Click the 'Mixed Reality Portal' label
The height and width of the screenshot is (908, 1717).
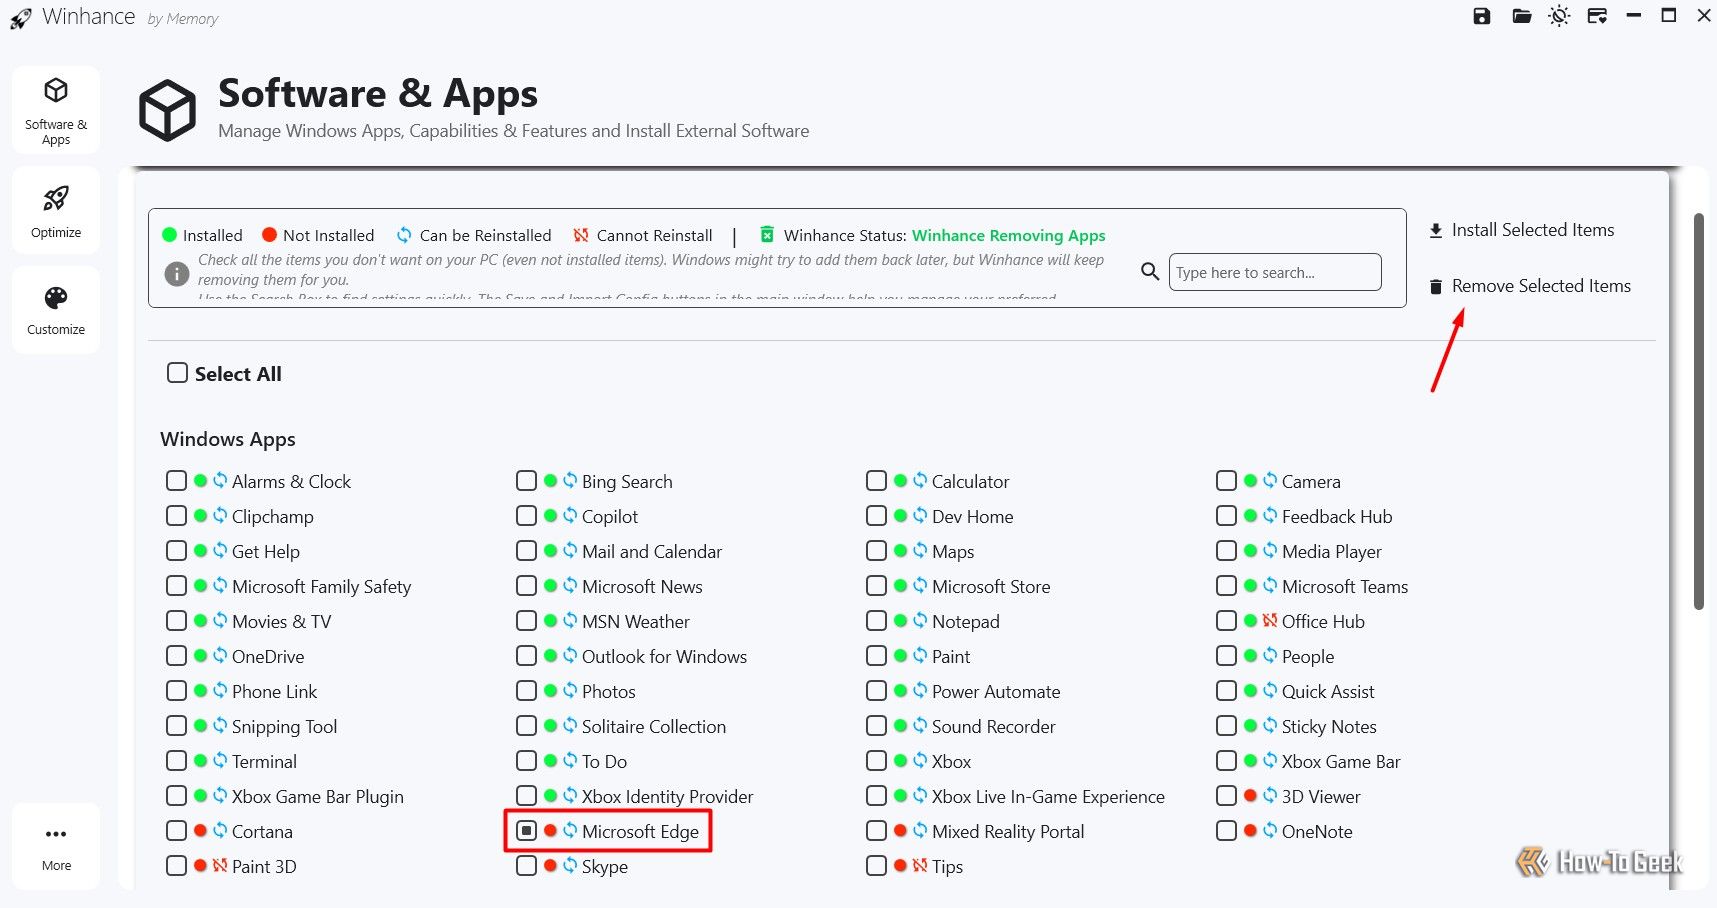click(x=1008, y=831)
